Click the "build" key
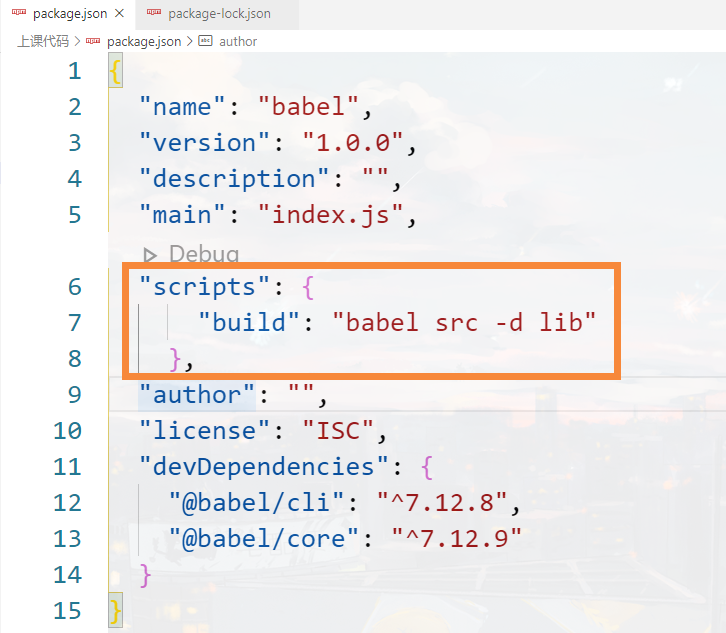The image size is (726, 633). tap(249, 323)
